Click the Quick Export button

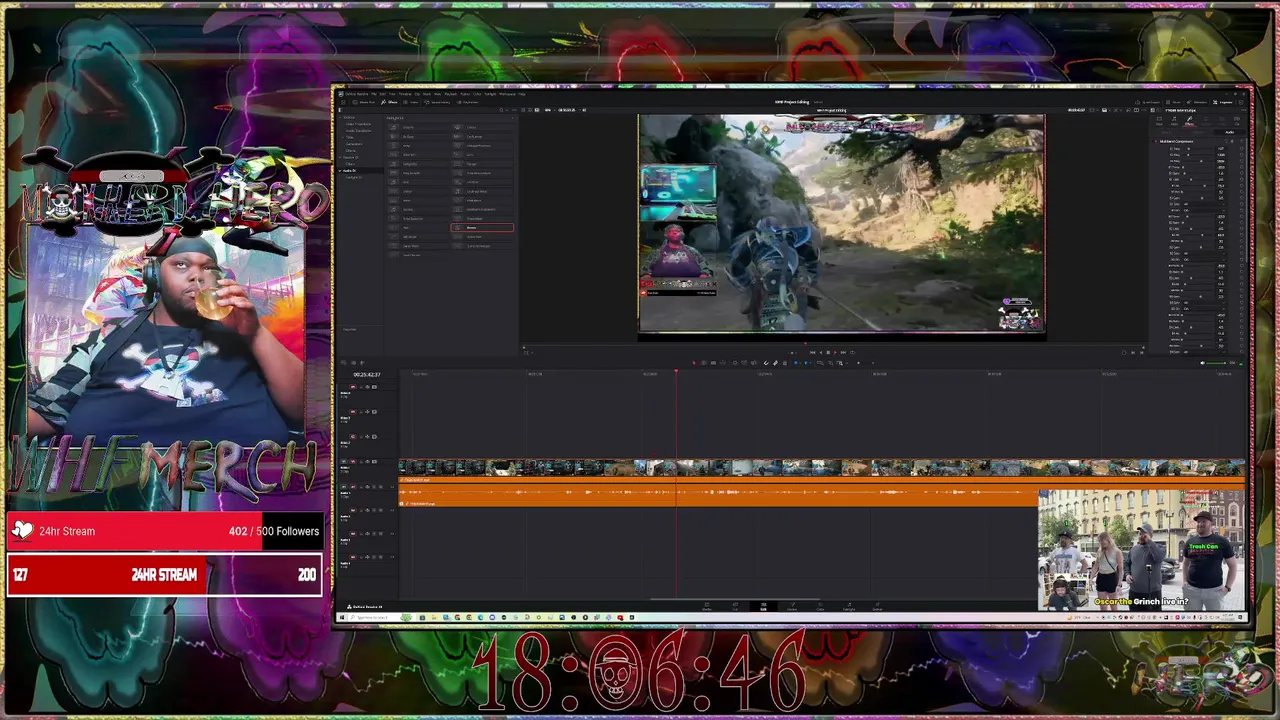coord(1148,102)
